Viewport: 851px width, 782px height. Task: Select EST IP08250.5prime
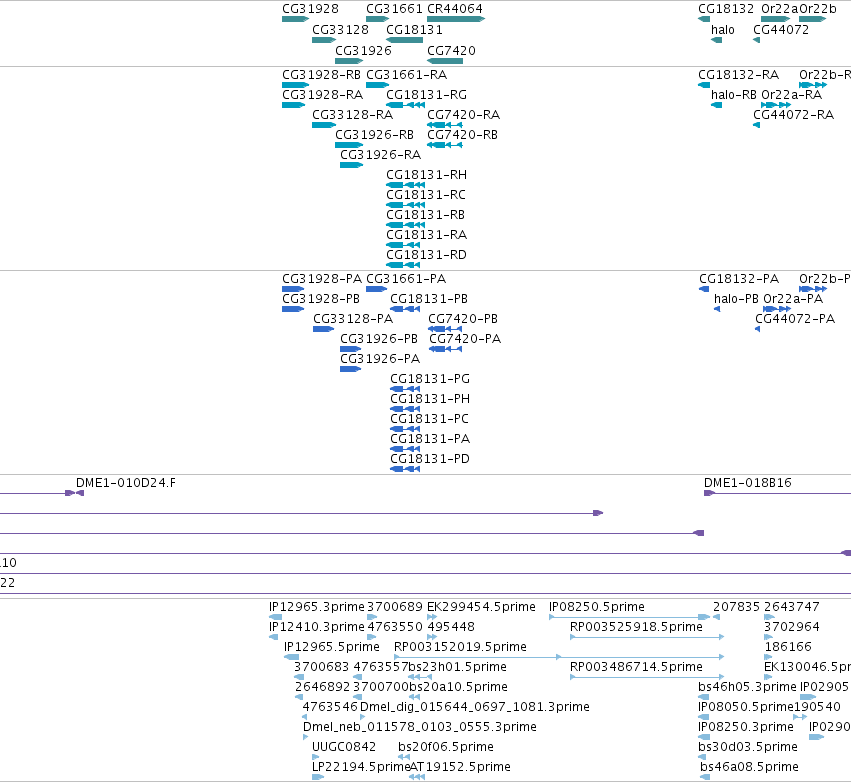[630, 617]
